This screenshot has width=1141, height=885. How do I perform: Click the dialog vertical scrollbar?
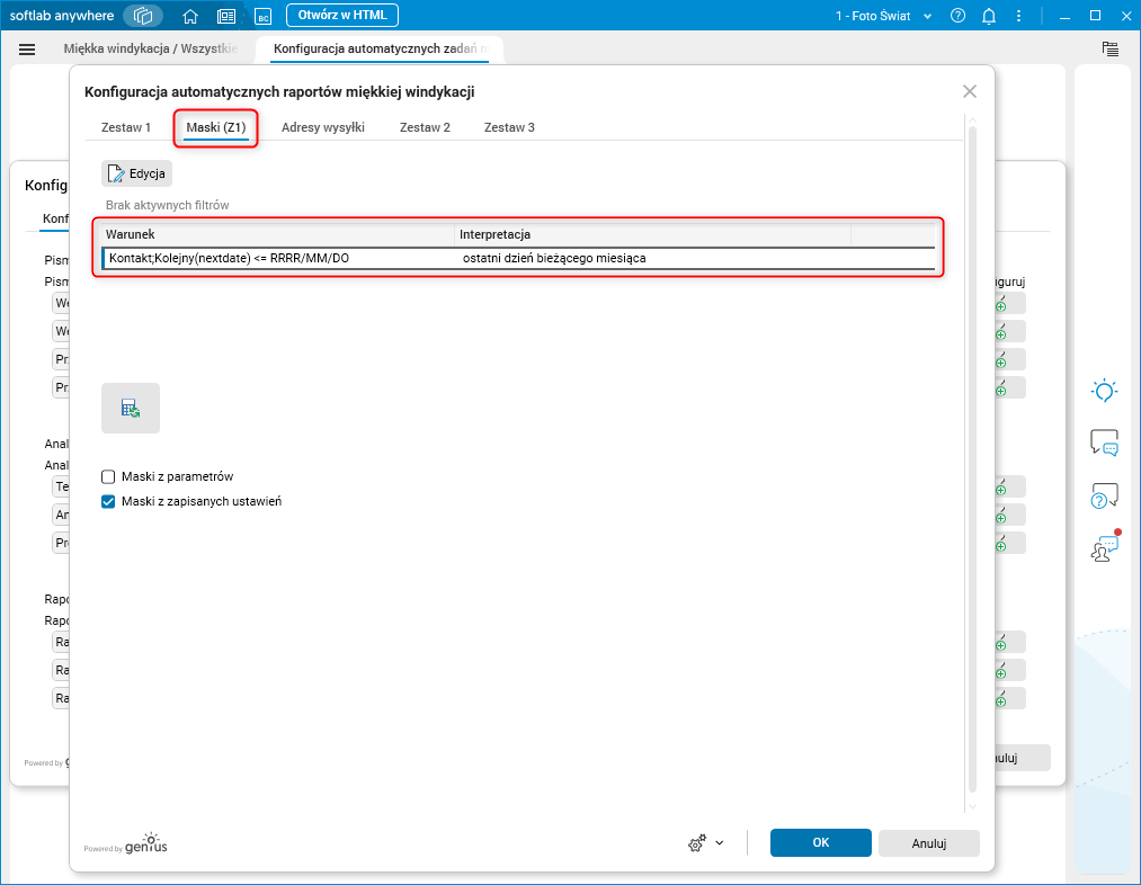972,460
